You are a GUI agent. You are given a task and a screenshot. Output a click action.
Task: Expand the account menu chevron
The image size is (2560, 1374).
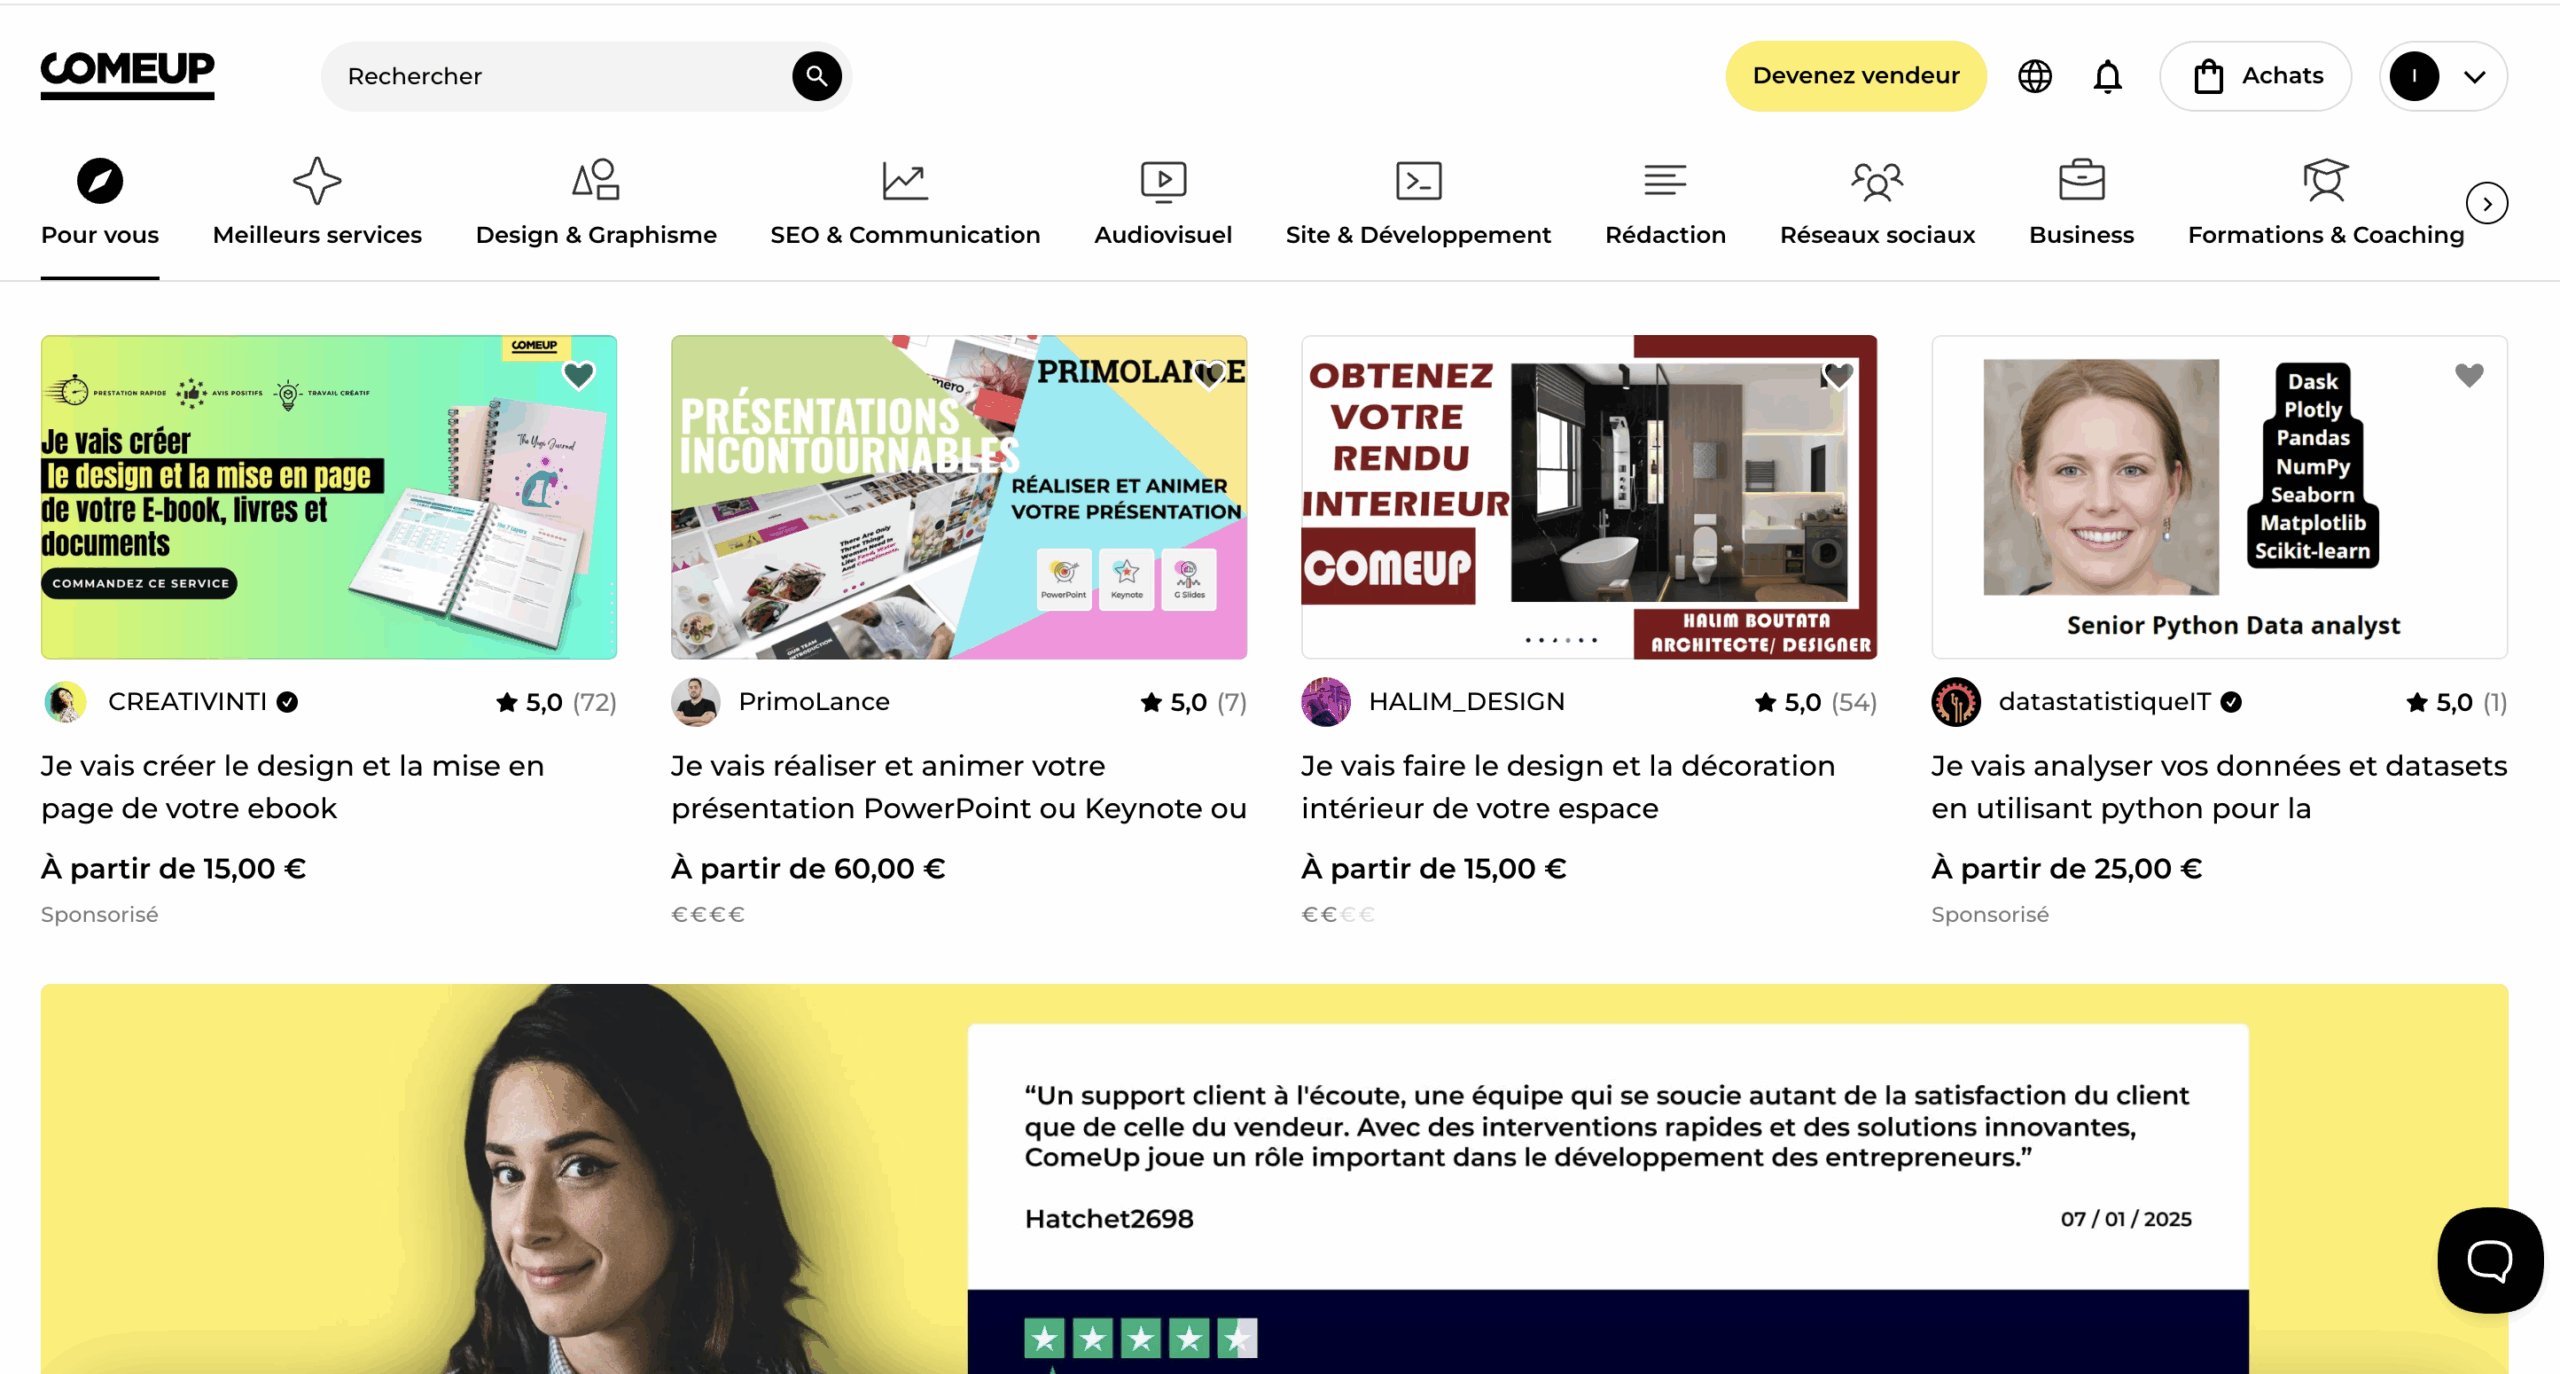click(x=2475, y=77)
